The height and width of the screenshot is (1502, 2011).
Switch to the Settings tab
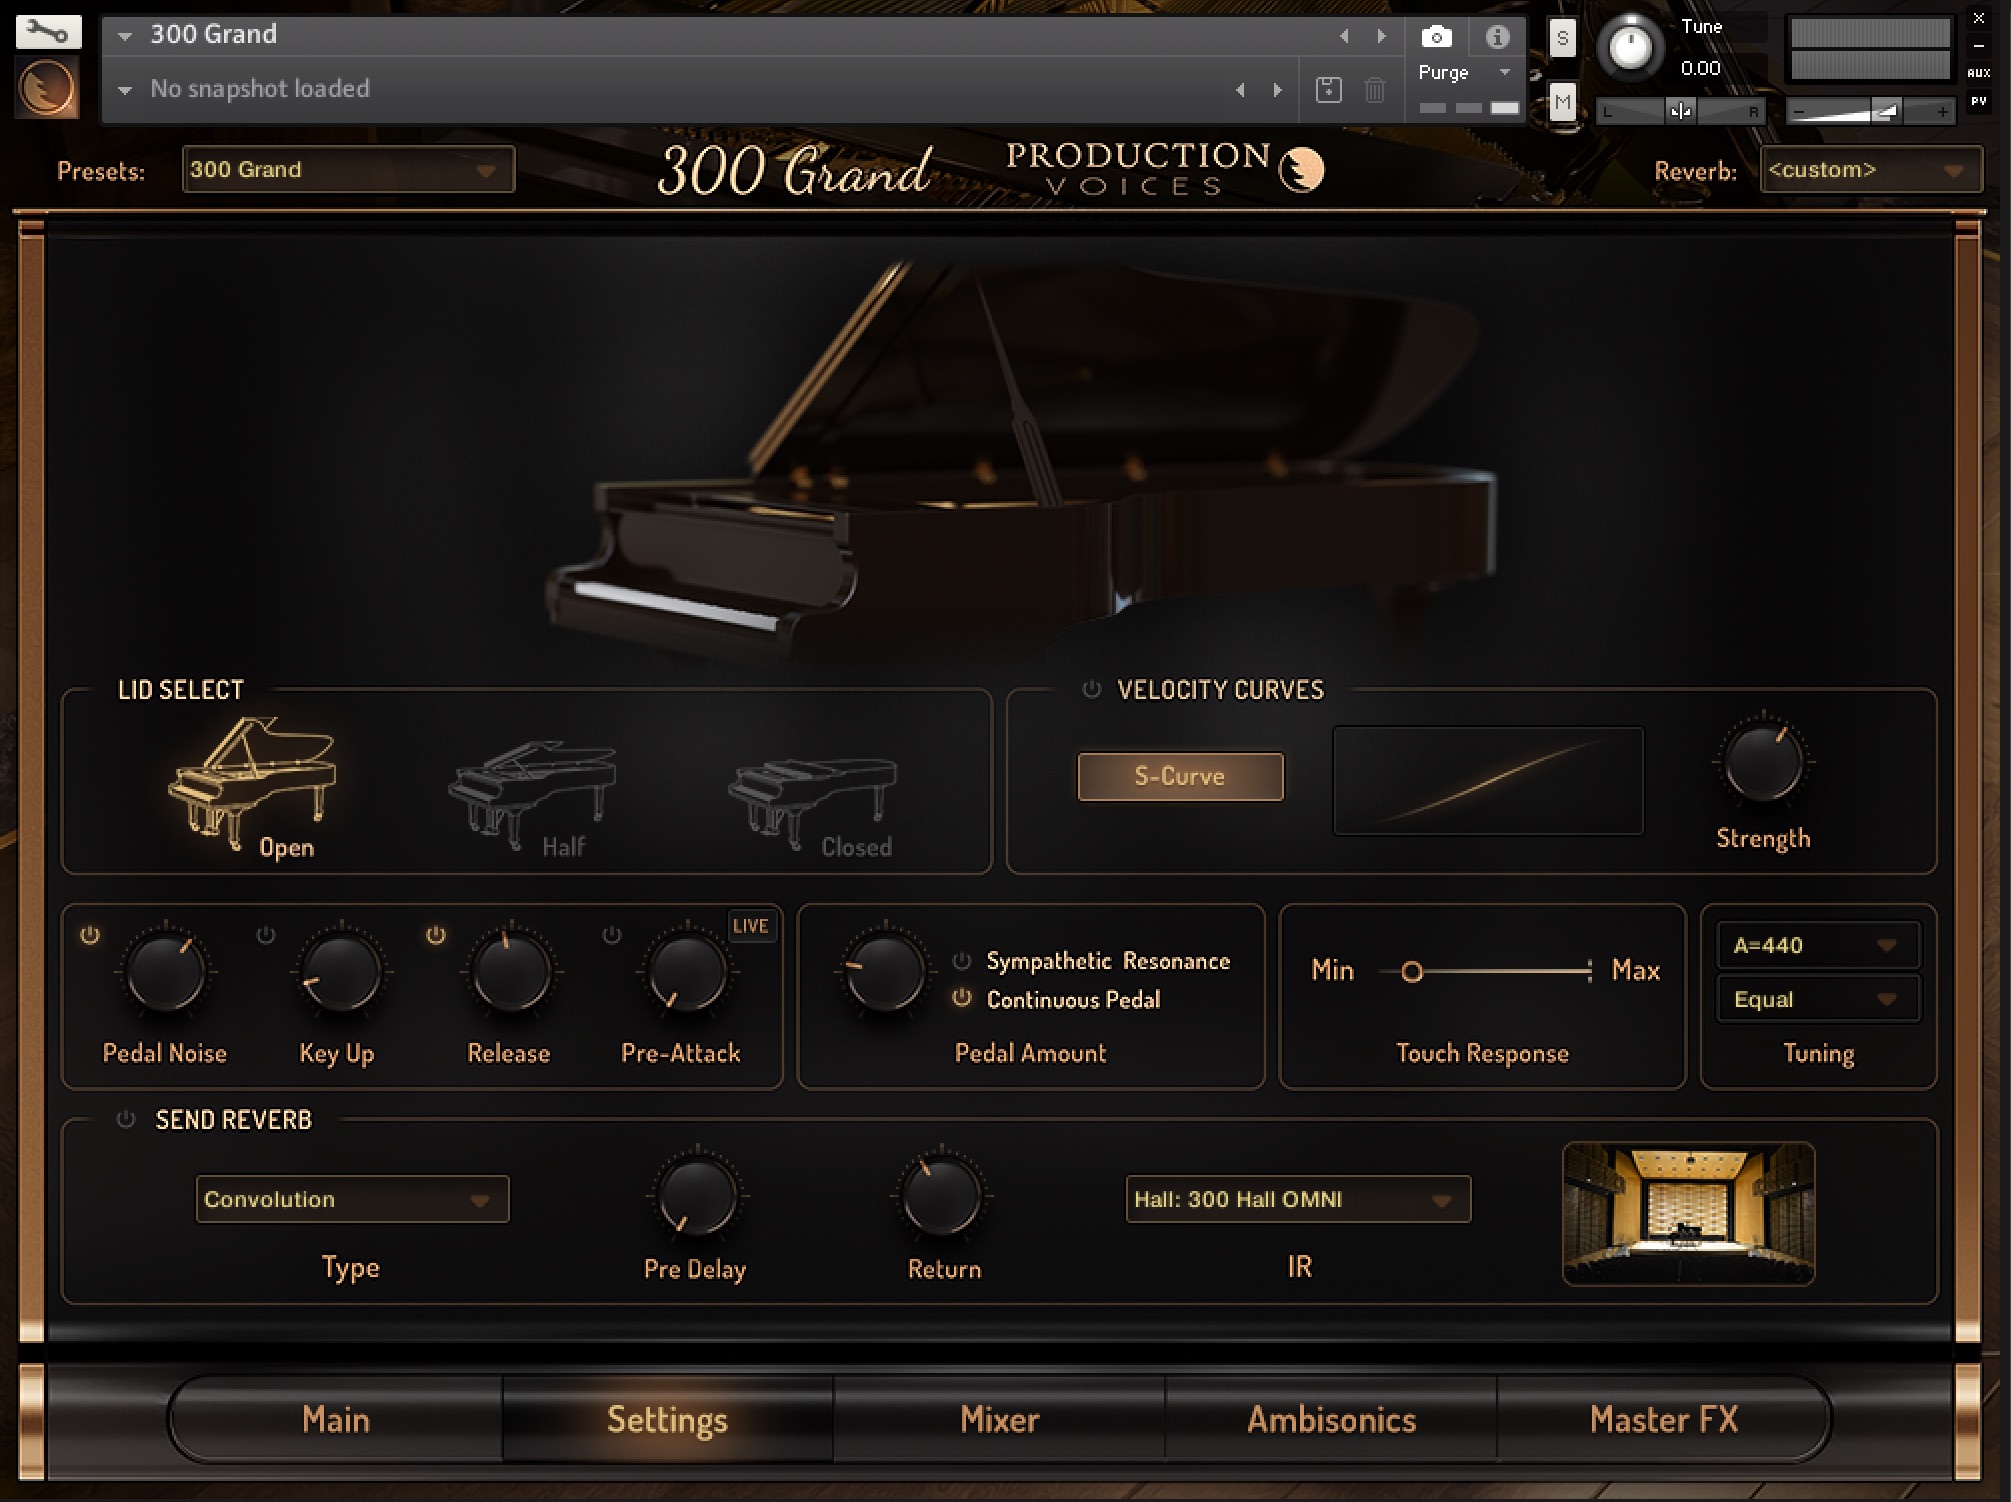[x=667, y=1420]
